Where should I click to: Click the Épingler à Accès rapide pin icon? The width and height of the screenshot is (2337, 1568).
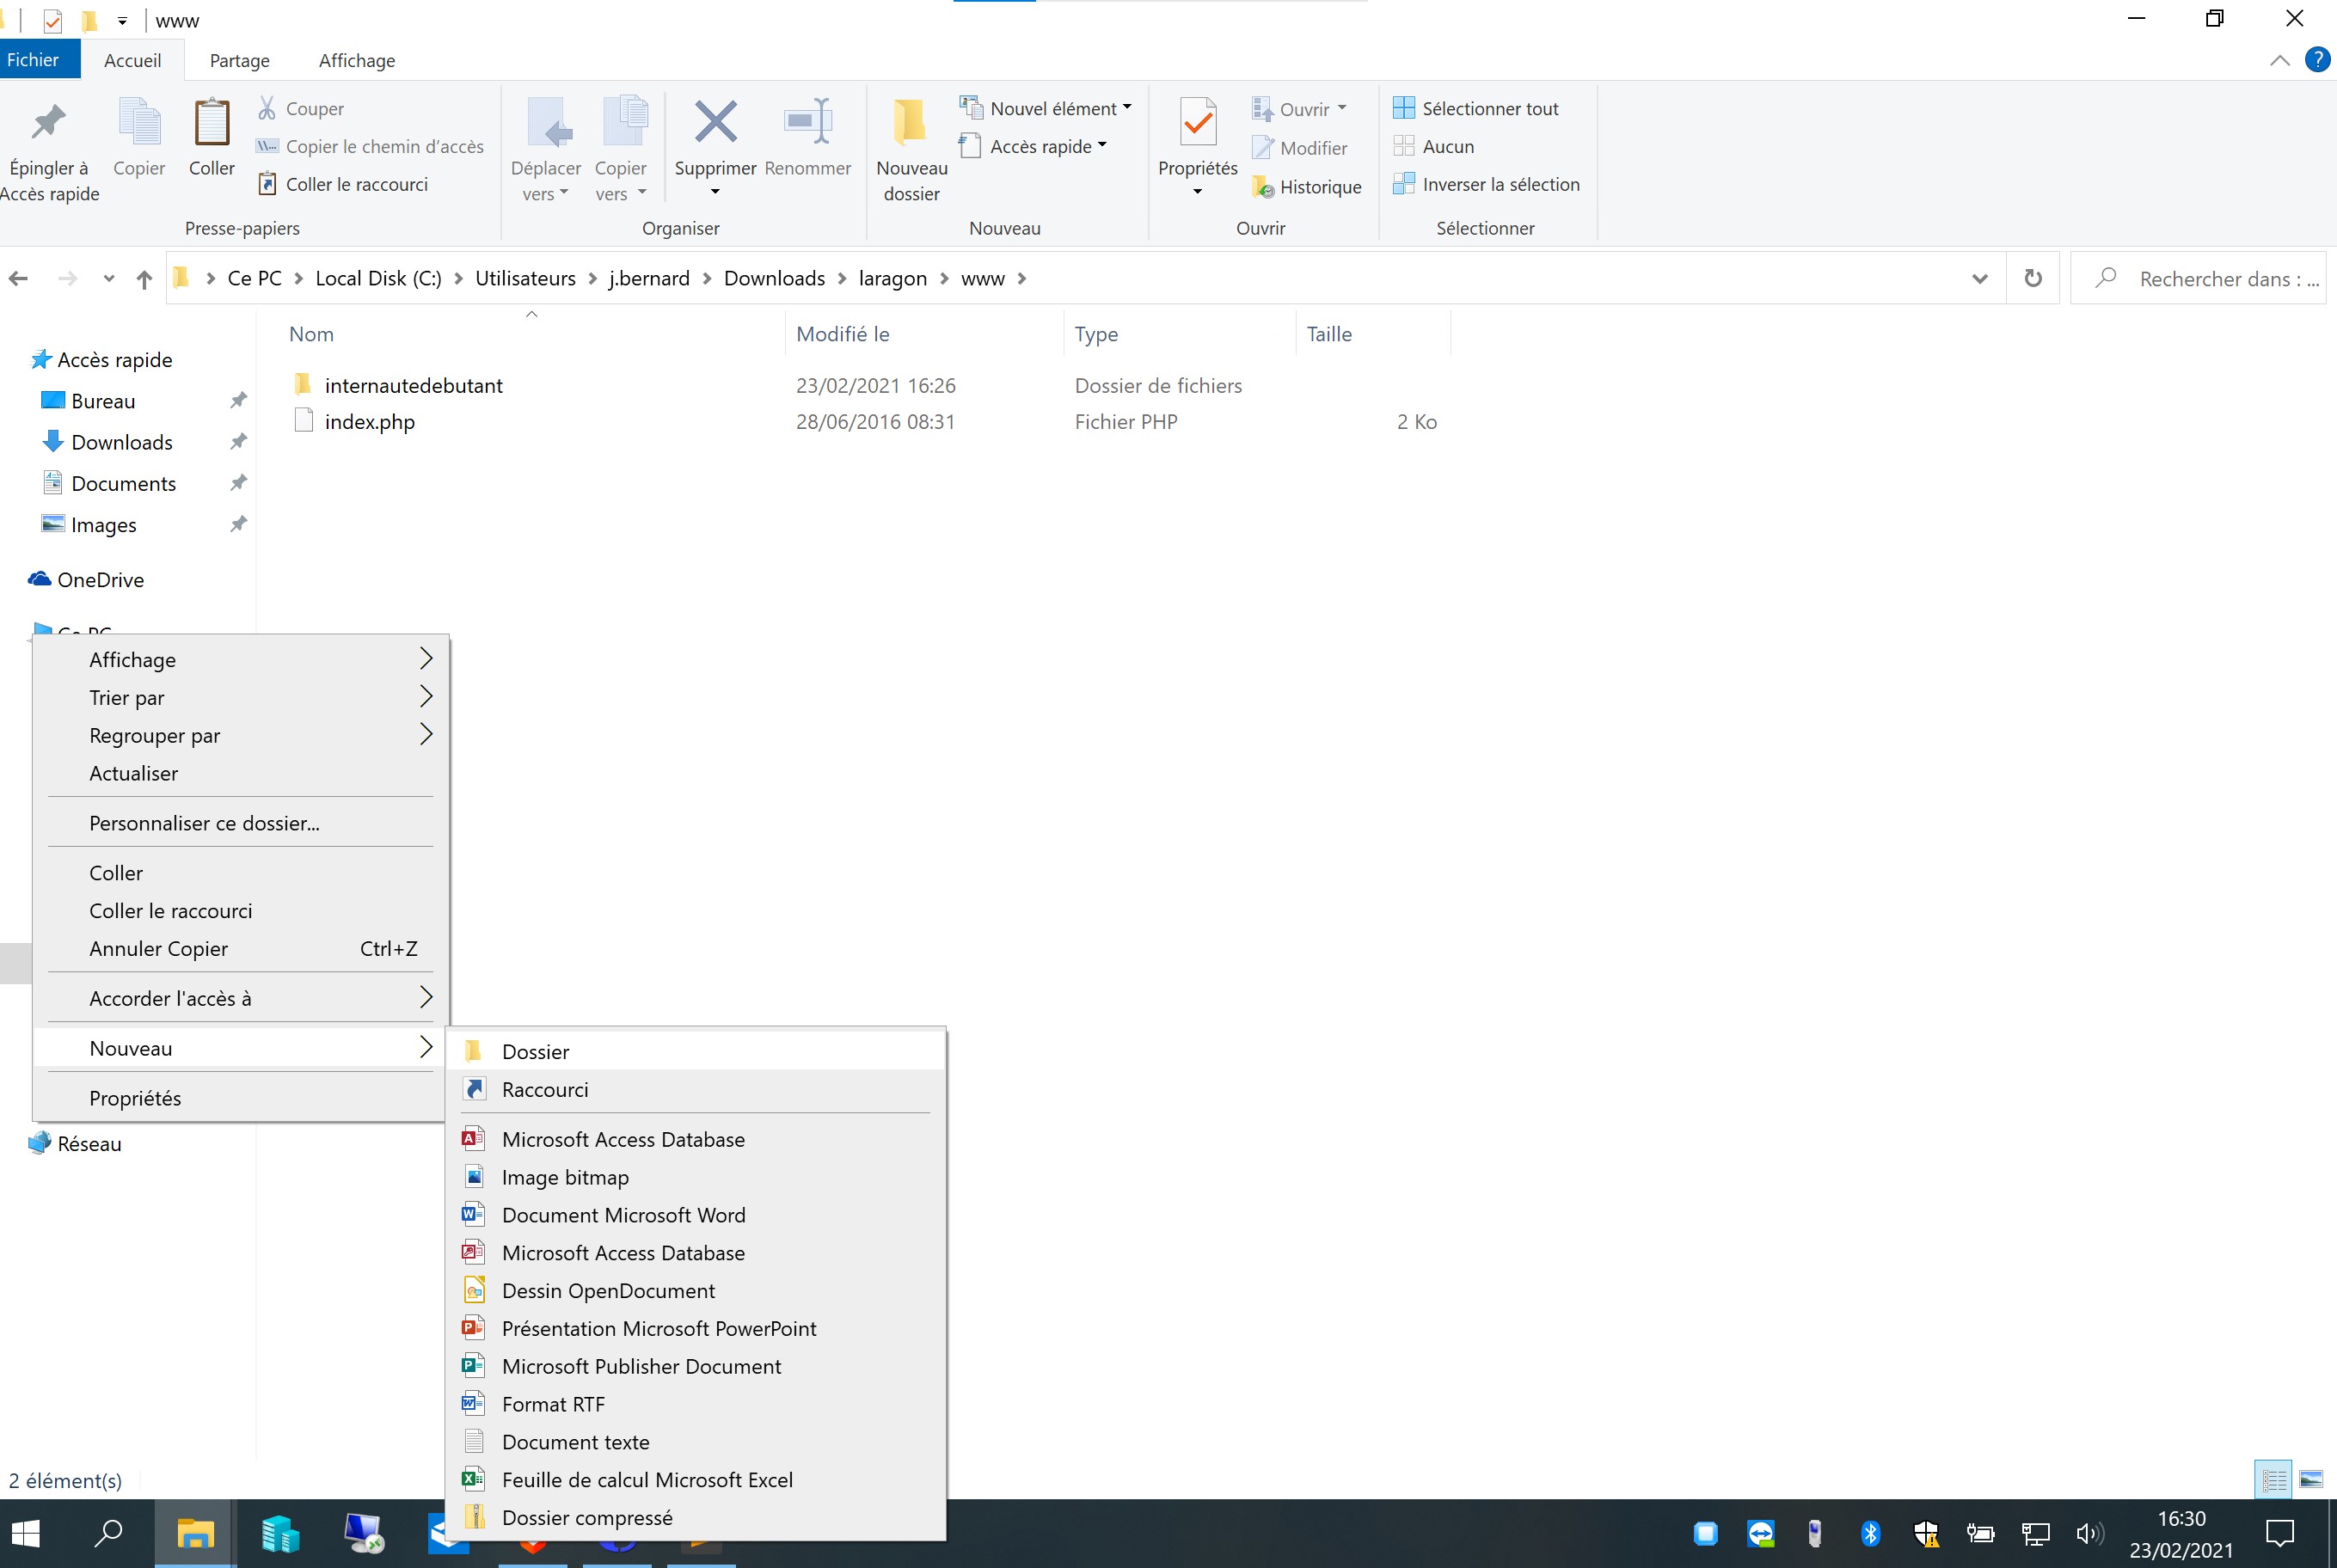pyautogui.click(x=48, y=122)
